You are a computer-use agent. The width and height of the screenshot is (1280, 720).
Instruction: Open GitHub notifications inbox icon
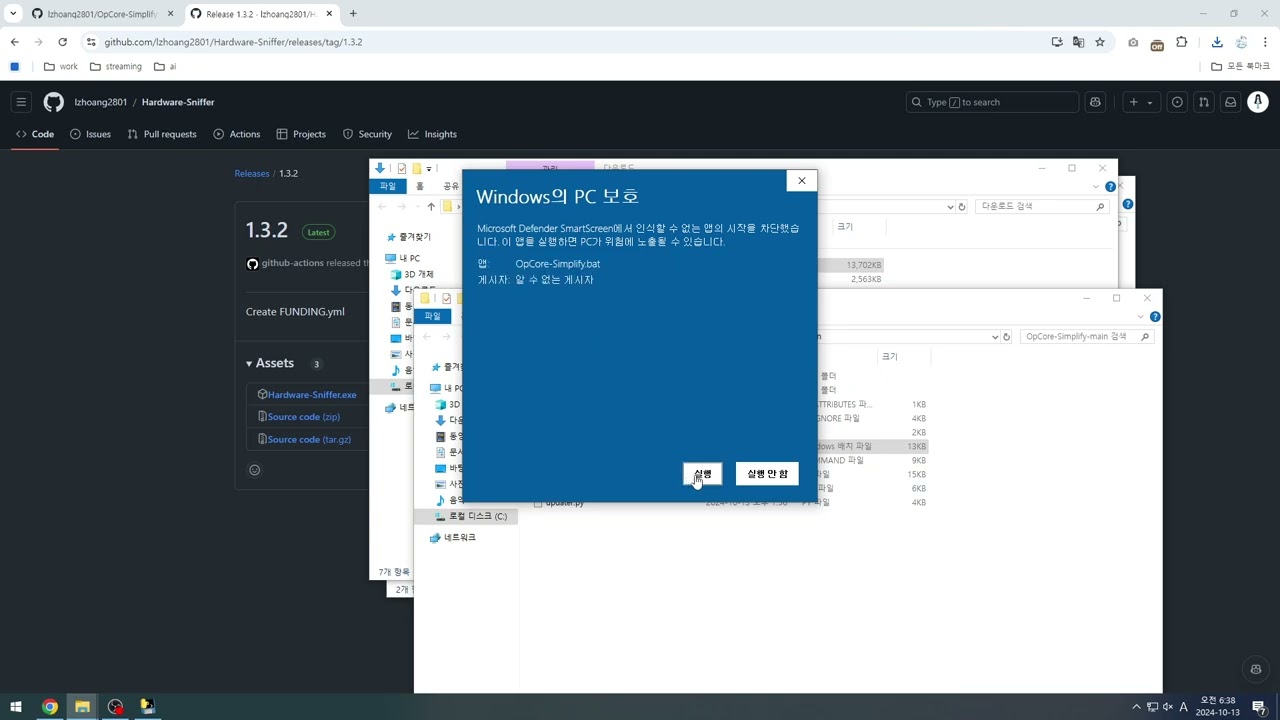coord(1231,102)
